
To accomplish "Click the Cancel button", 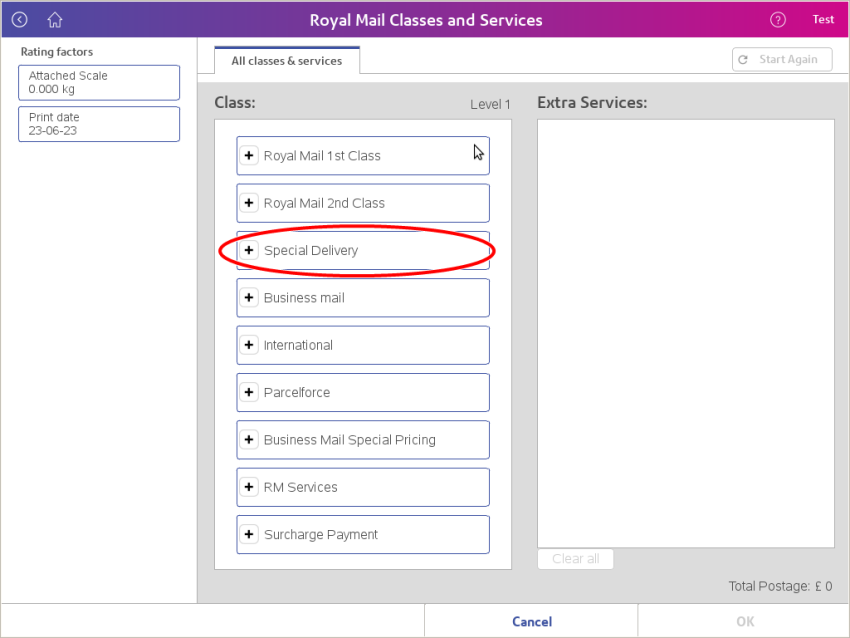I will coord(531,621).
